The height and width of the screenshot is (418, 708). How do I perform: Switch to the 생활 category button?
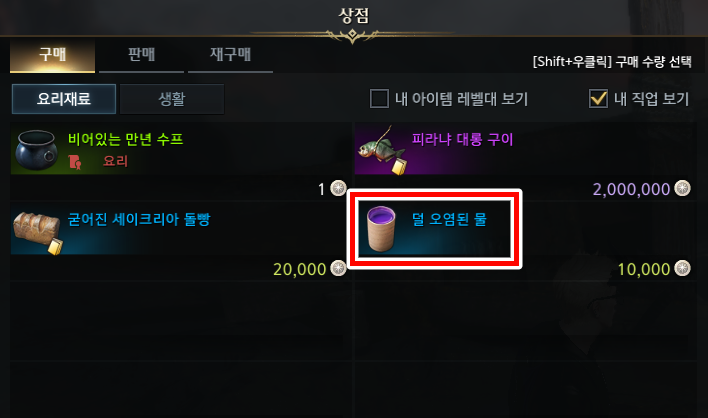pyautogui.click(x=172, y=99)
